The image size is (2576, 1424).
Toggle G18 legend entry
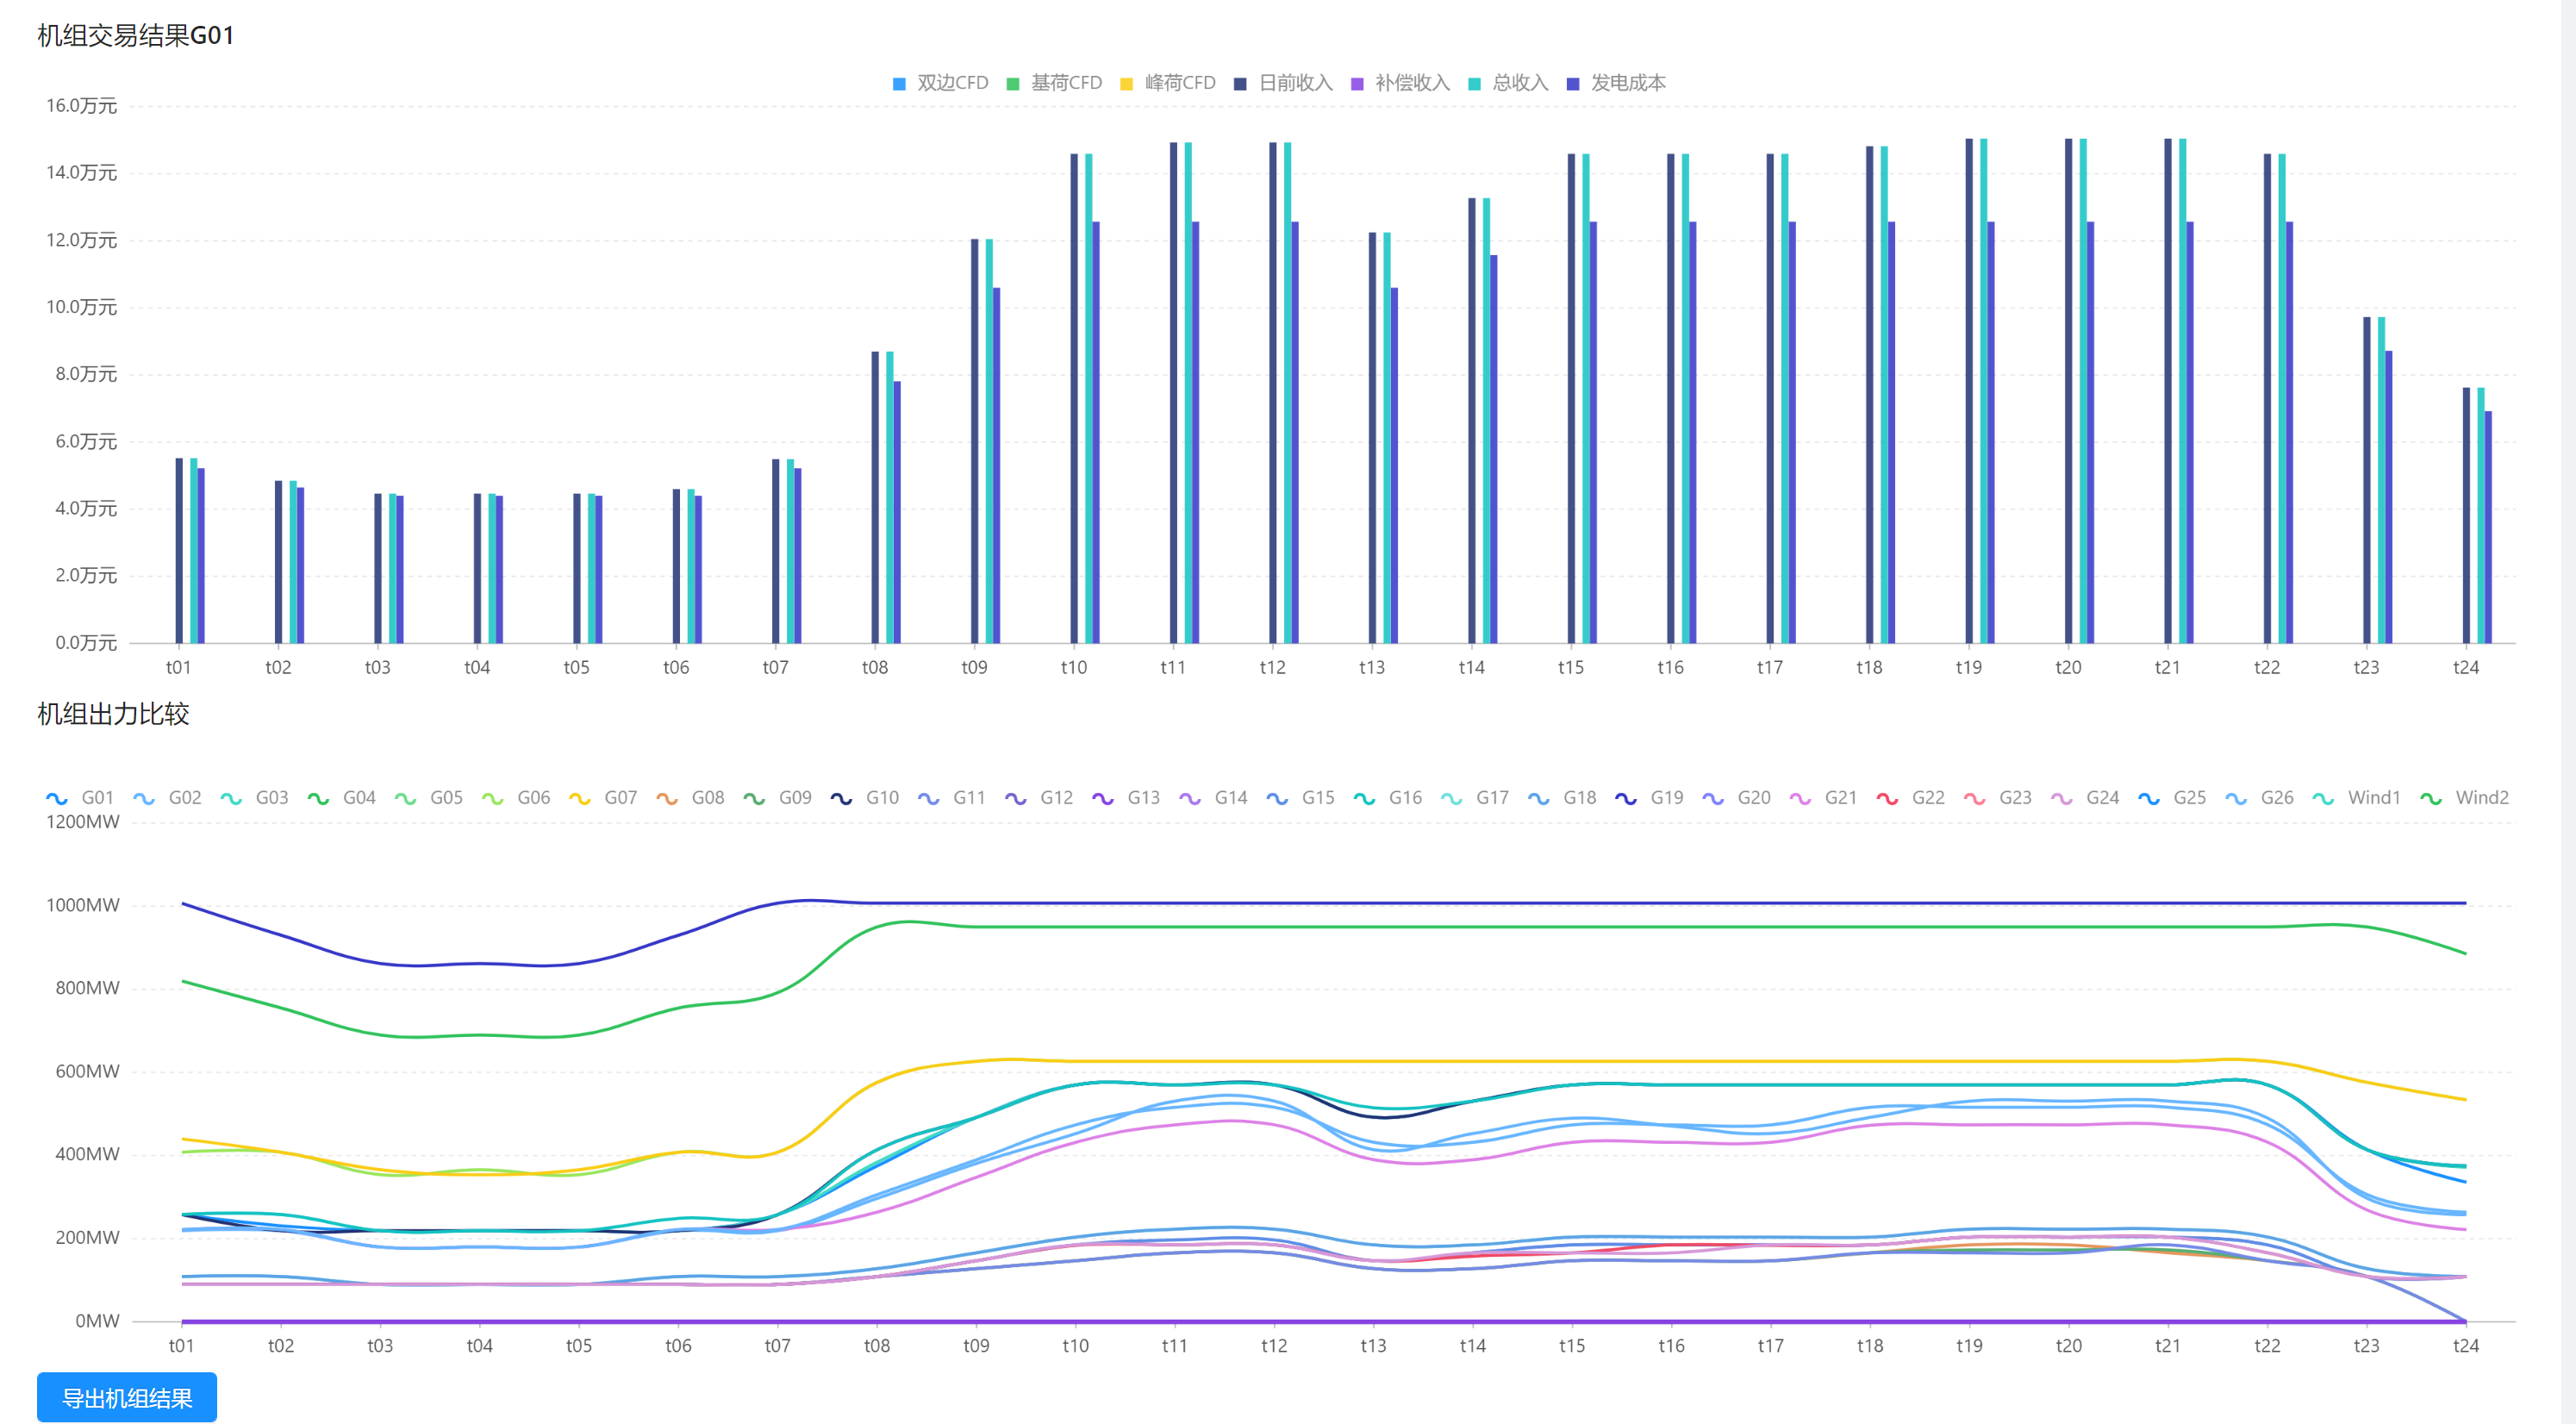pyautogui.click(x=1562, y=798)
